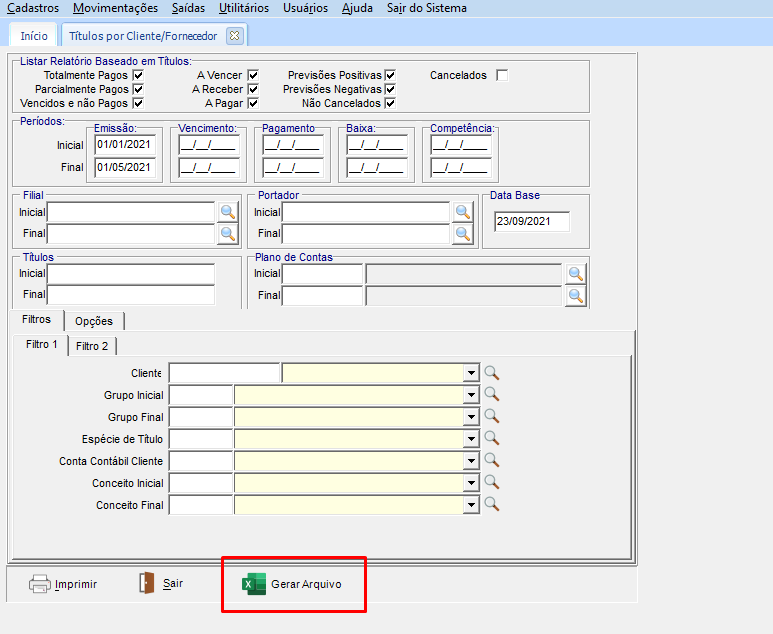Toggle the Previsões Negativas checkbox

coord(390,89)
